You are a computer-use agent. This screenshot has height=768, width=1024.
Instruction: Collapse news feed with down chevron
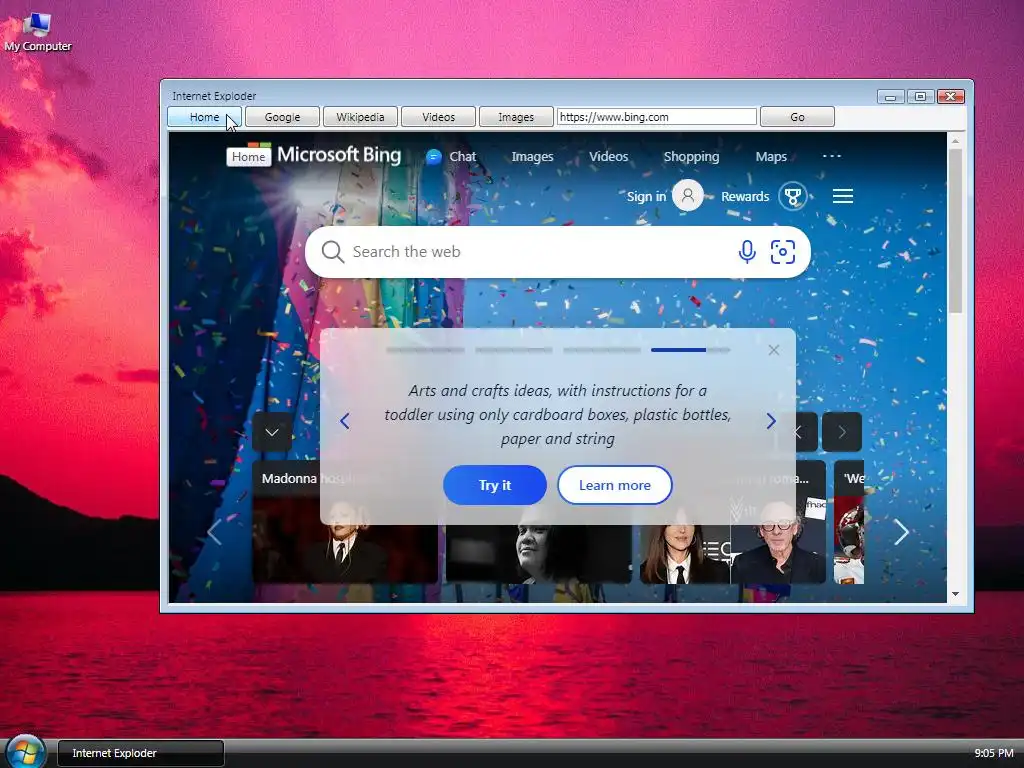click(x=272, y=432)
